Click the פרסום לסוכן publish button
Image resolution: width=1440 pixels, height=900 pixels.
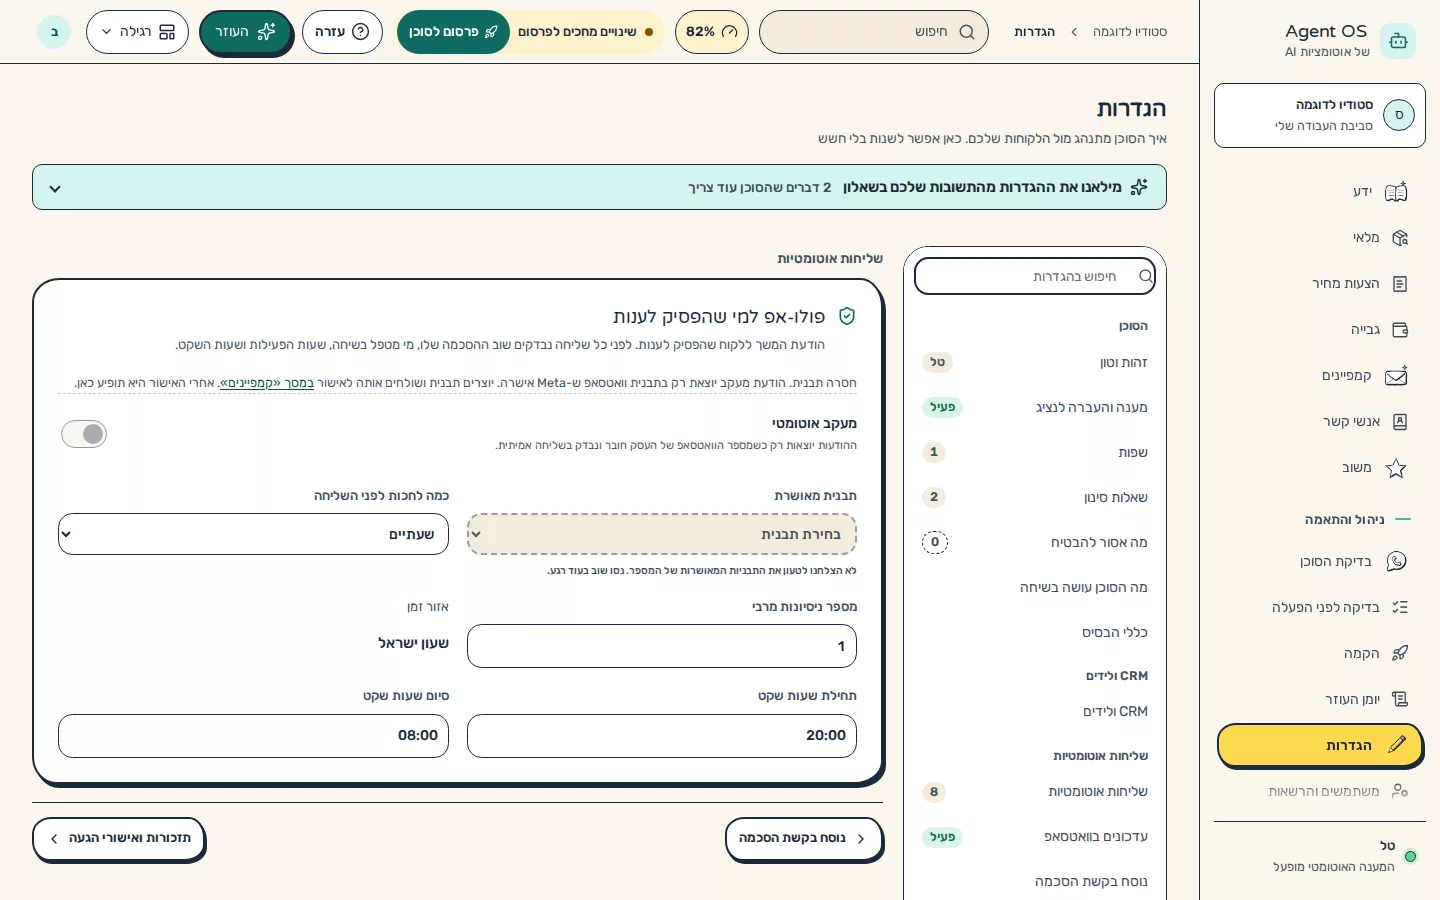click(x=453, y=32)
